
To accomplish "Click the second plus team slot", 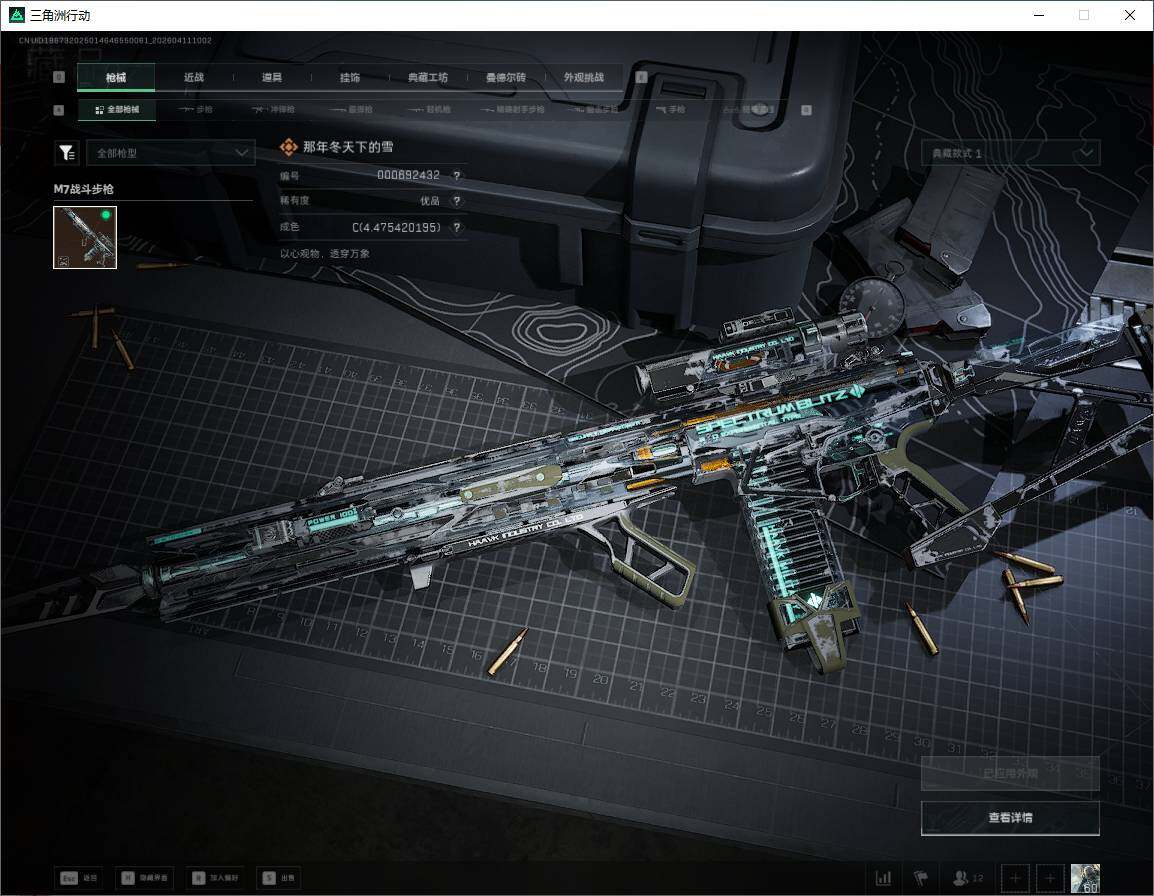I will (x=1050, y=878).
